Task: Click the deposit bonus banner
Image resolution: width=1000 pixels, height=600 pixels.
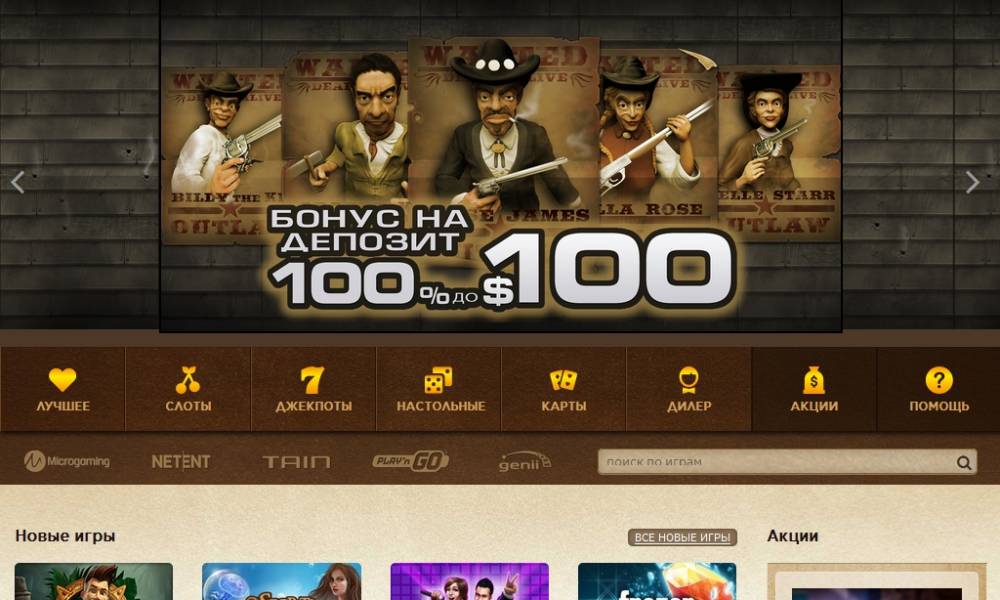Action: (501, 166)
